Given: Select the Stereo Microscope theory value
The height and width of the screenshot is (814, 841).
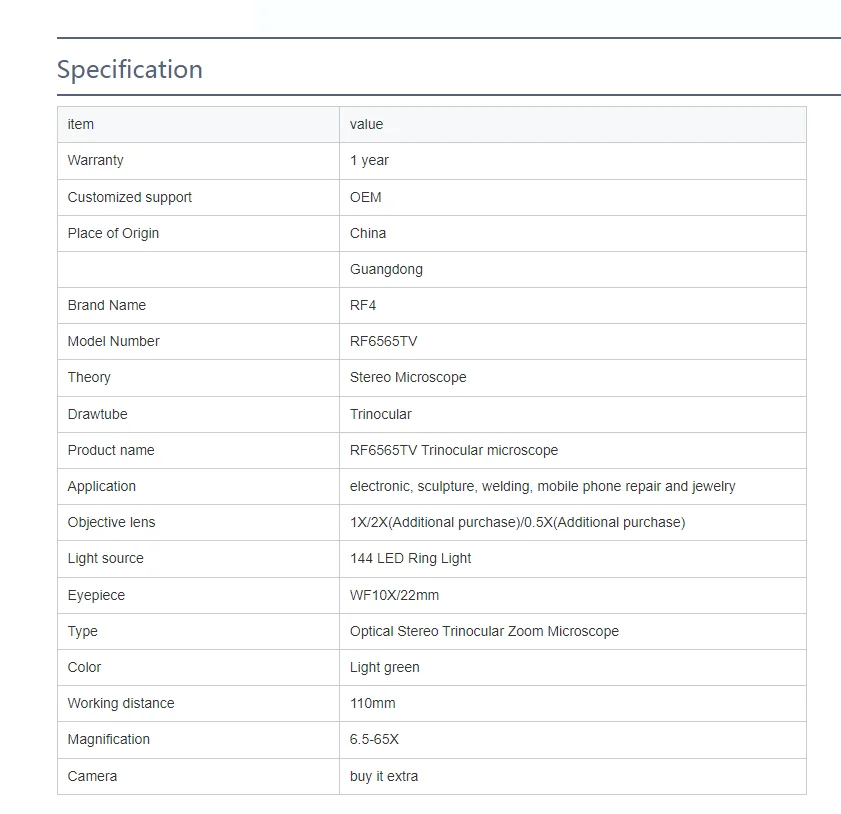Looking at the screenshot, I should 408,378.
